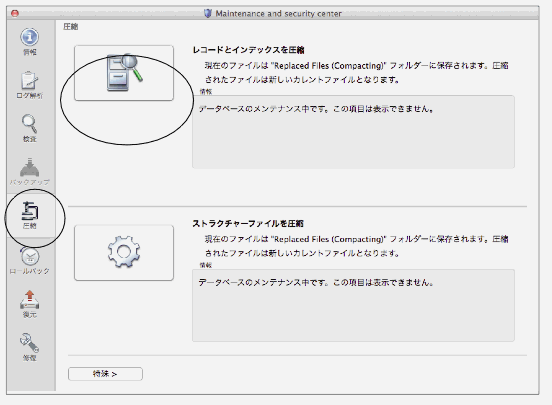Image resolution: width=552 pixels, height=405 pixels.
Task: Click the shield icon in title bar
Action: (208, 13)
